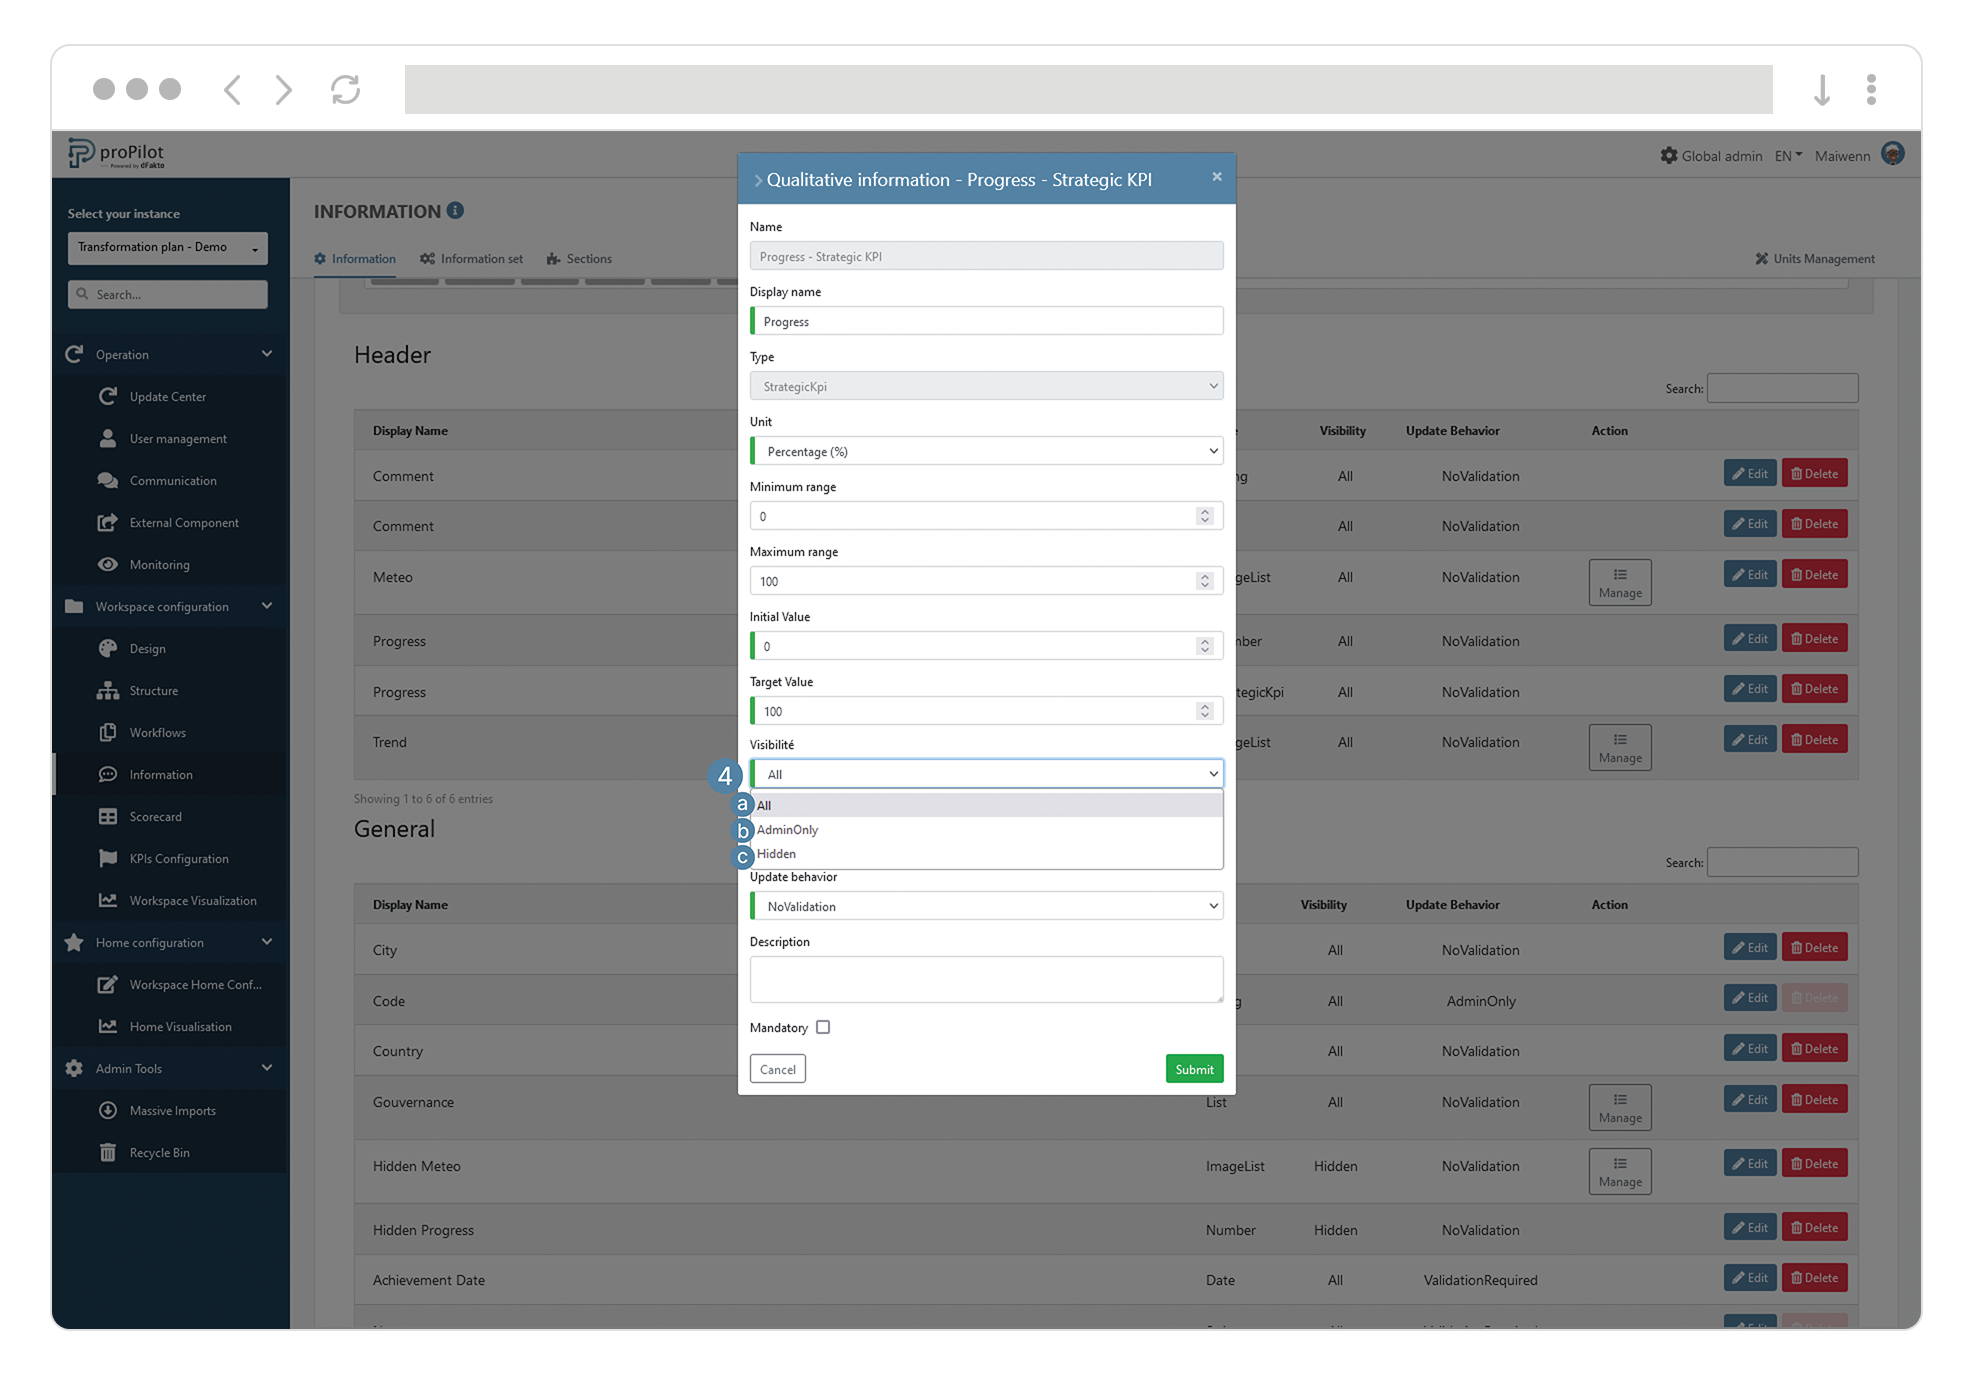This screenshot has width=1973, height=1384.
Task: Collapse the Operation sidebar section
Action: click(x=266, y=355)
